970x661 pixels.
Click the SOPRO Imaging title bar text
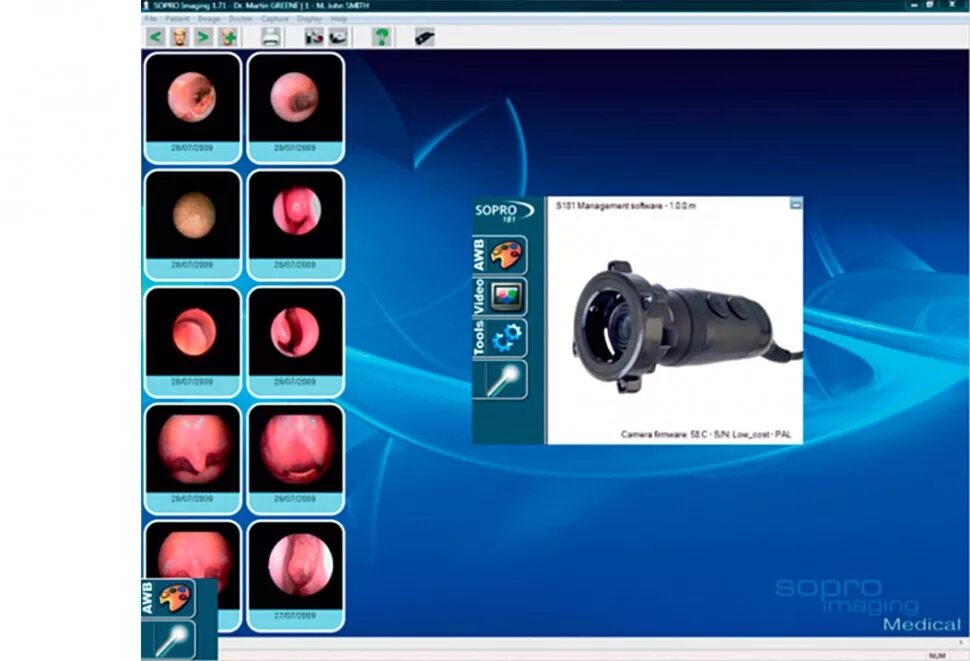pos(261,5)
